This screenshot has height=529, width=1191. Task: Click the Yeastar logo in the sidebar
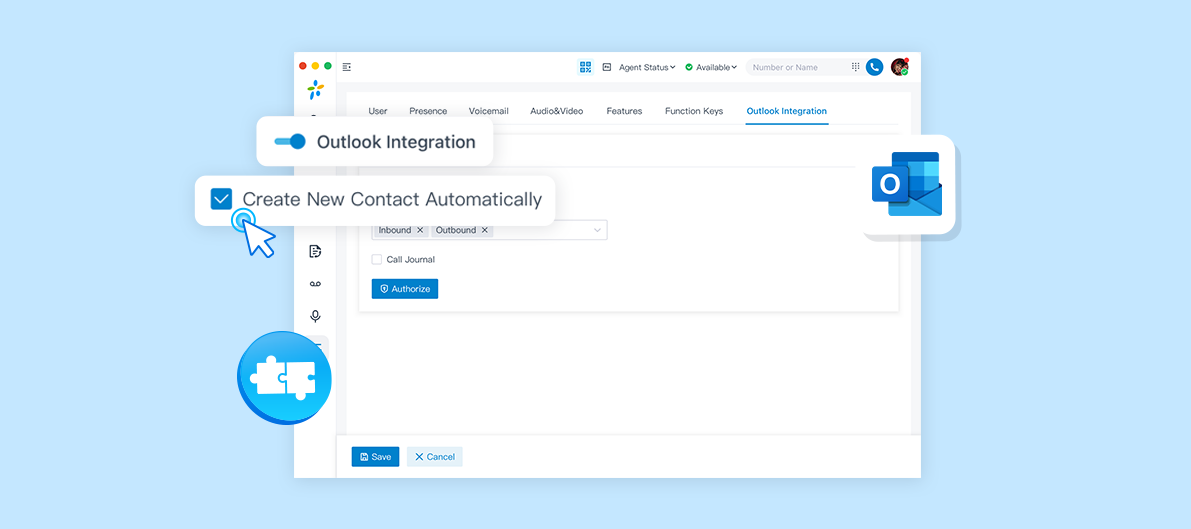(x=315, y=90)
